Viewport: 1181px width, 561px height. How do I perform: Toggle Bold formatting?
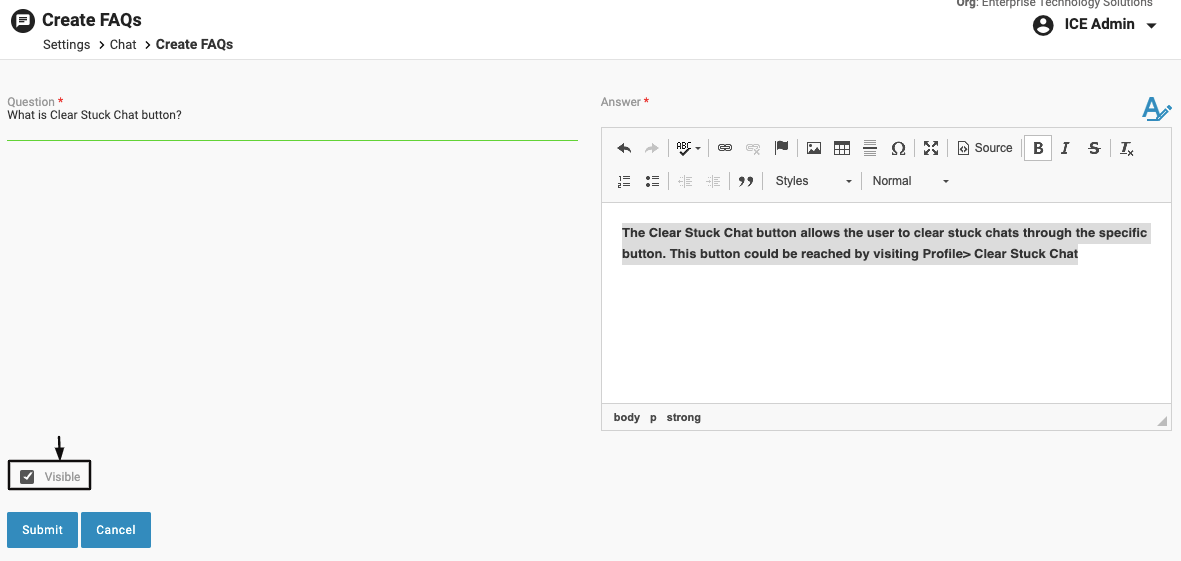pos(1038,148)
